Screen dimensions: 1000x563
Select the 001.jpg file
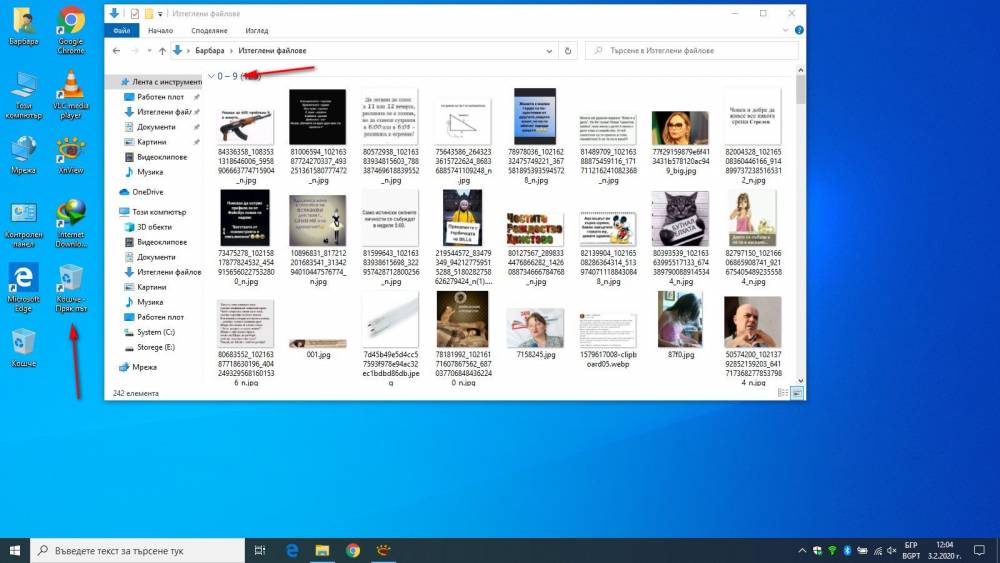pyautogui.click(x=318, y=347)
